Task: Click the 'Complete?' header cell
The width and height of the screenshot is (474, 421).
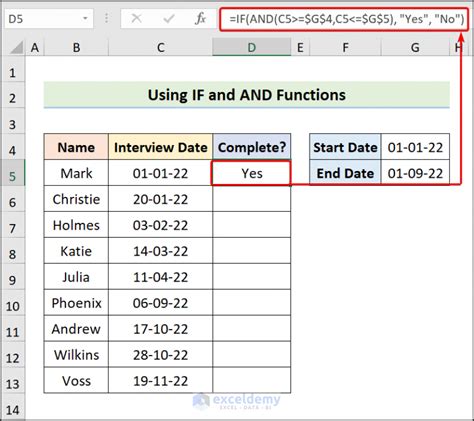Action: 251,147
